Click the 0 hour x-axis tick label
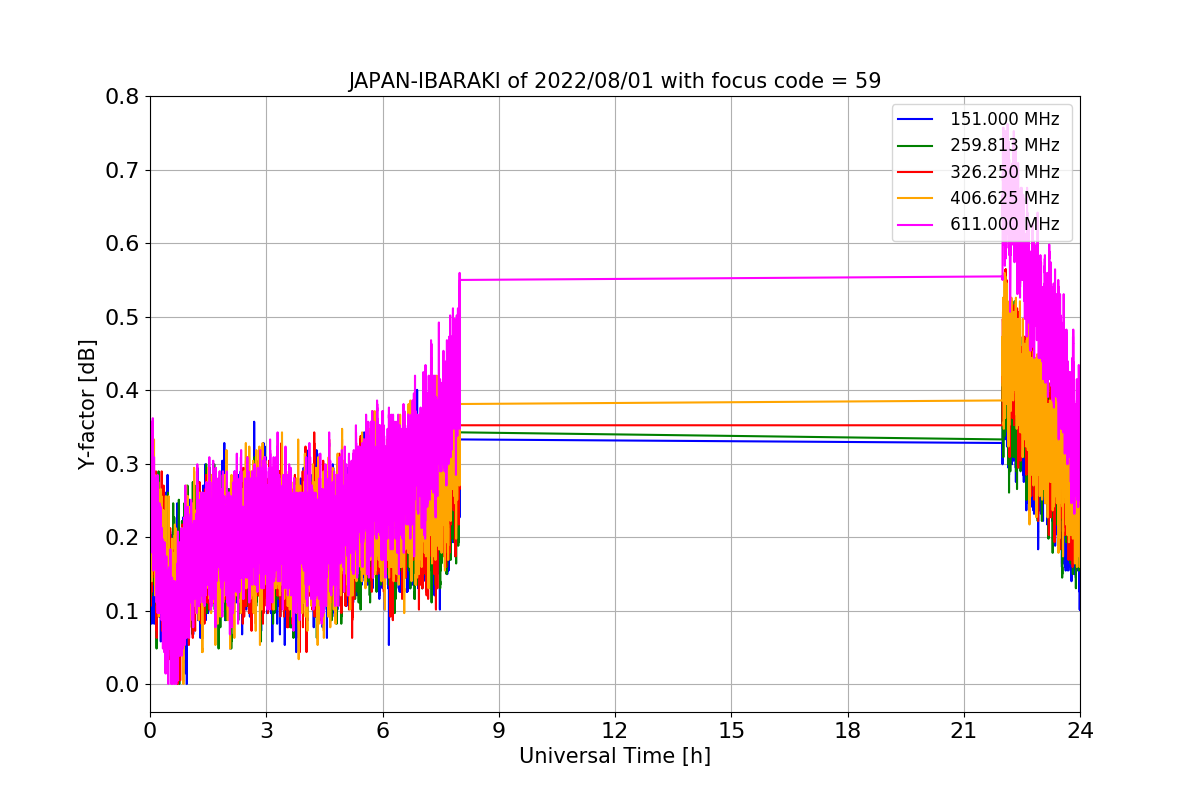Screen dimensions: 1200x800 [150, 730]
